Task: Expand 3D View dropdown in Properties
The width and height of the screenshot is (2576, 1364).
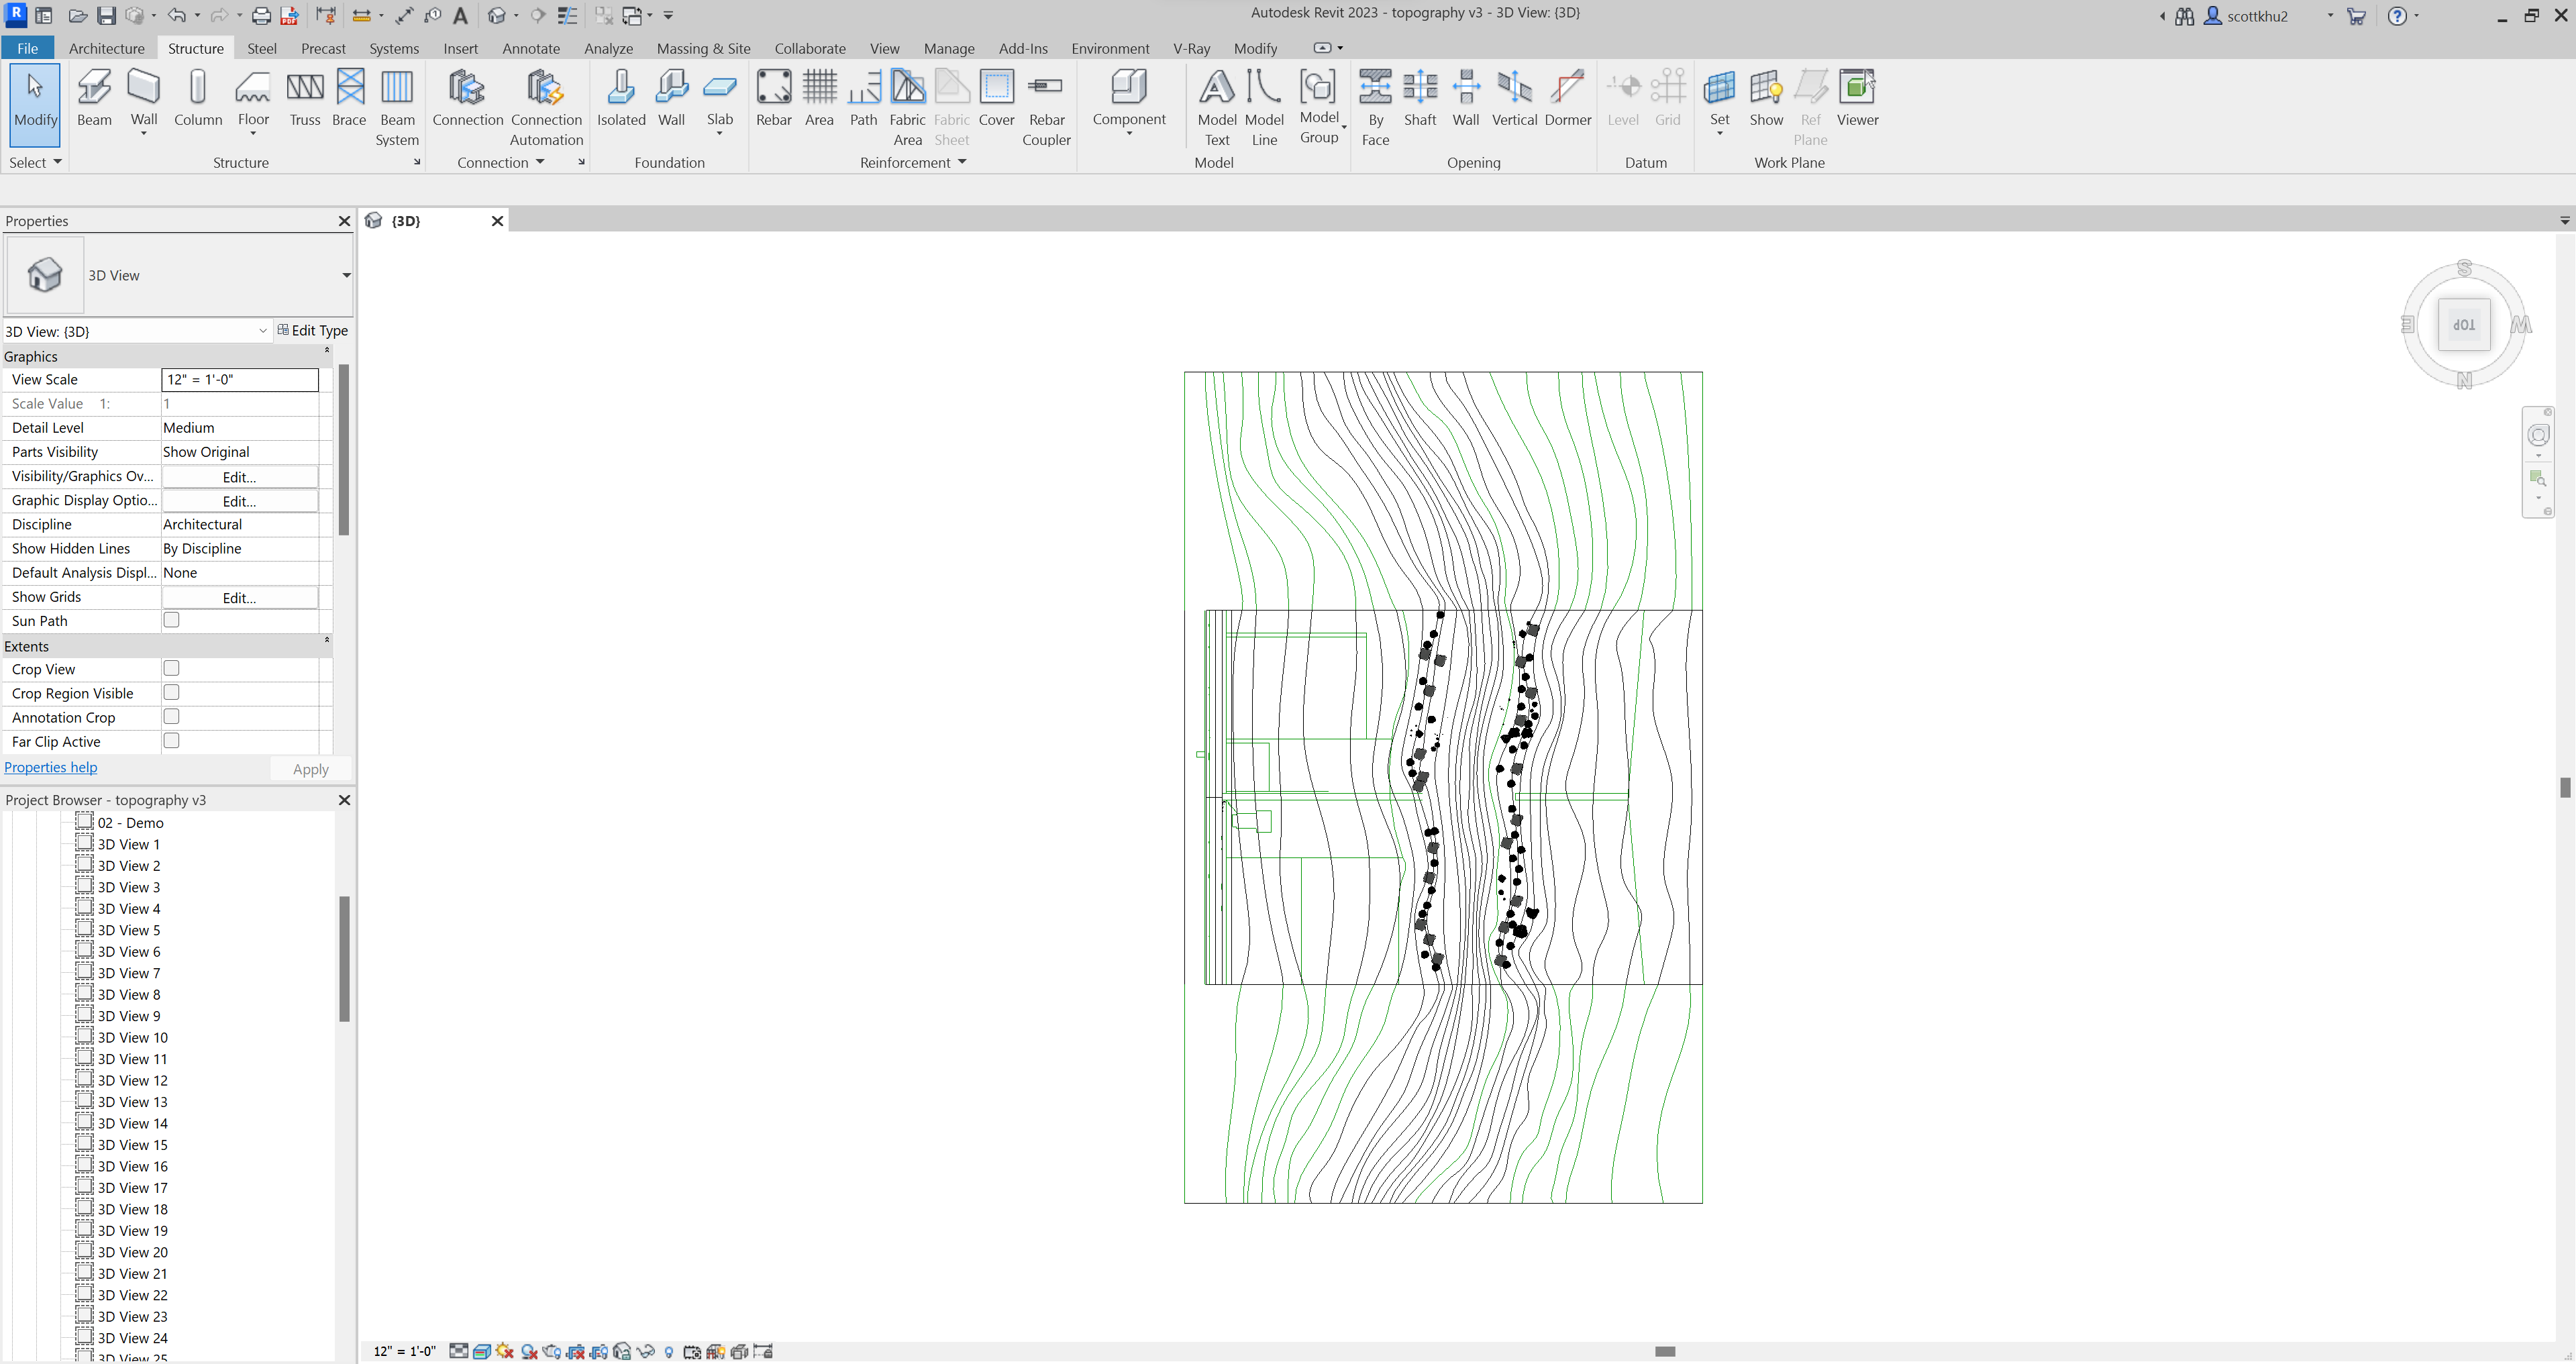Action: pos(348,276)
